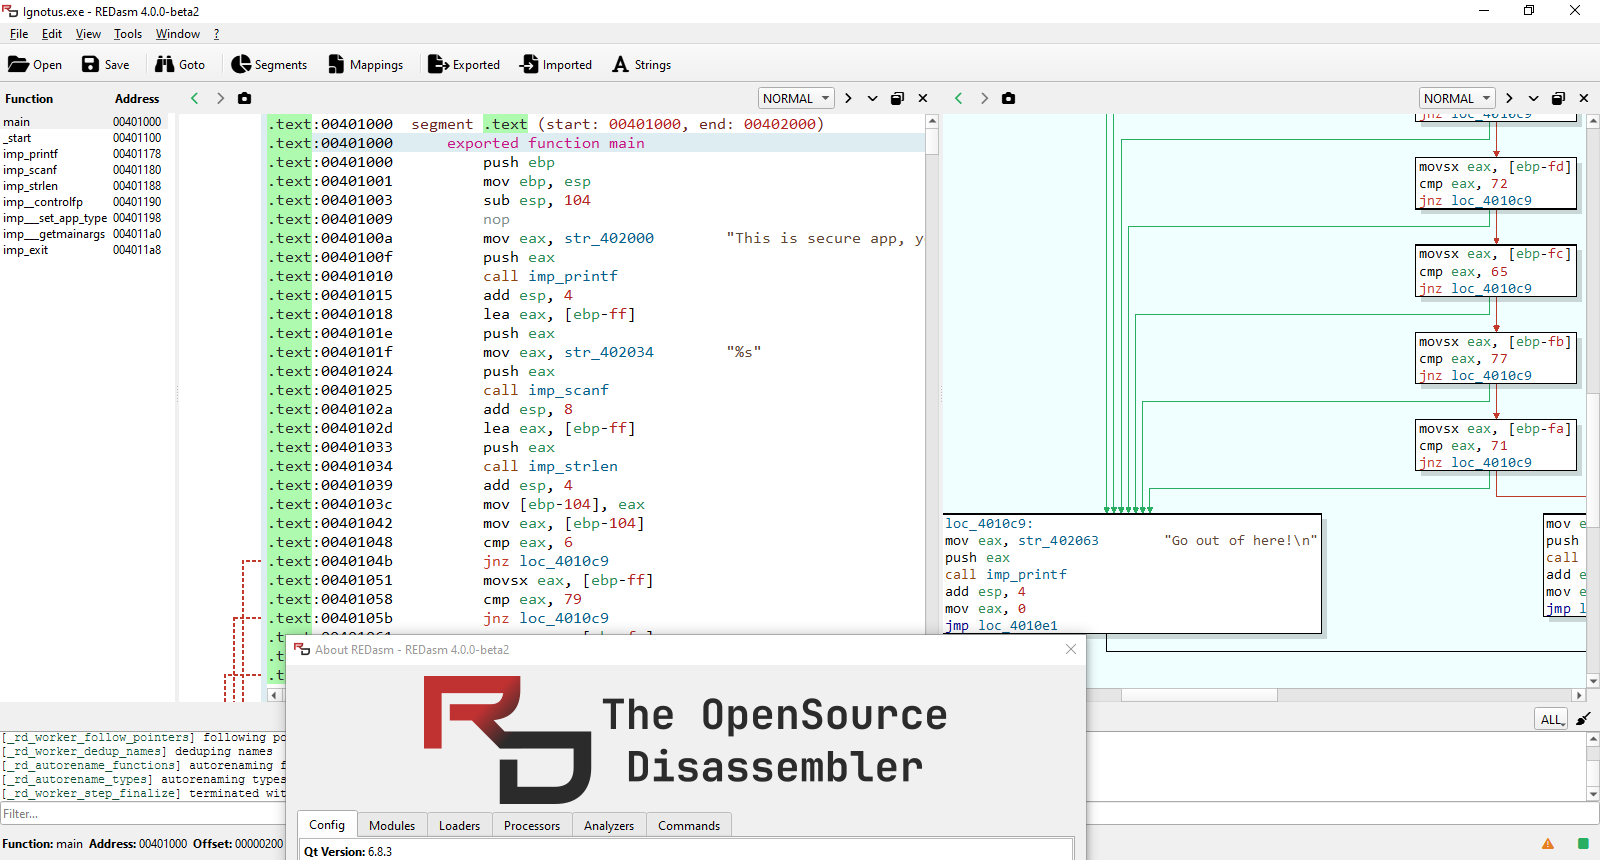The image size is (1600, 860).
Task: Click jmp loc_4010e1 in graph node
Action: [x=1001, y=626]
